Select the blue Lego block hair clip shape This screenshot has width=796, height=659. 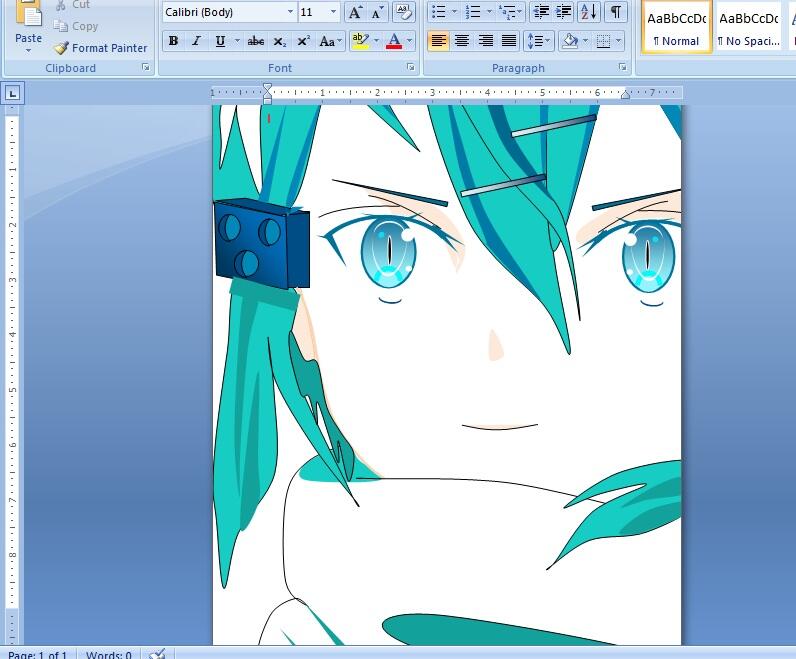(x=262, y=244)
